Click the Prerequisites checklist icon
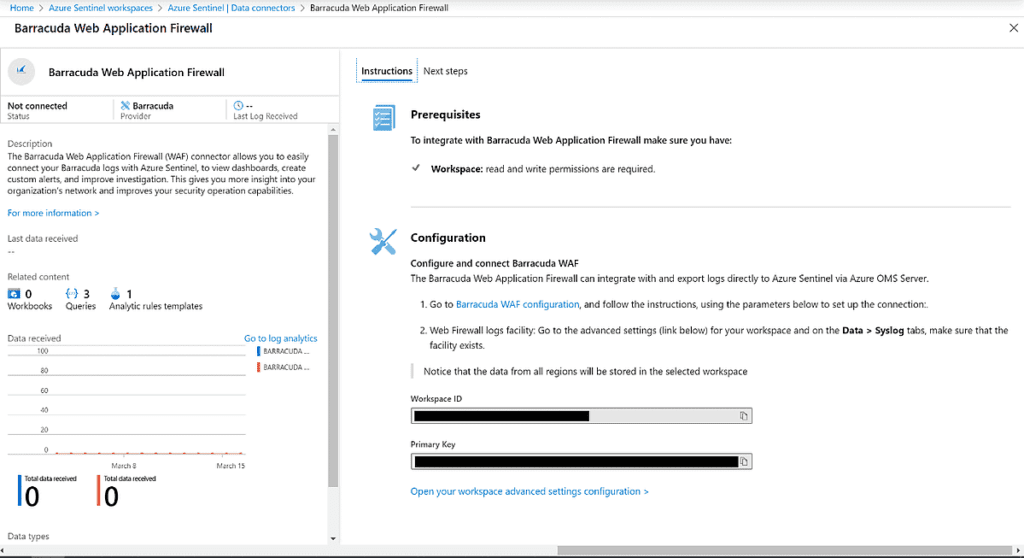The width and height of the screenshot is (1024, 558). tap(383, 118)
